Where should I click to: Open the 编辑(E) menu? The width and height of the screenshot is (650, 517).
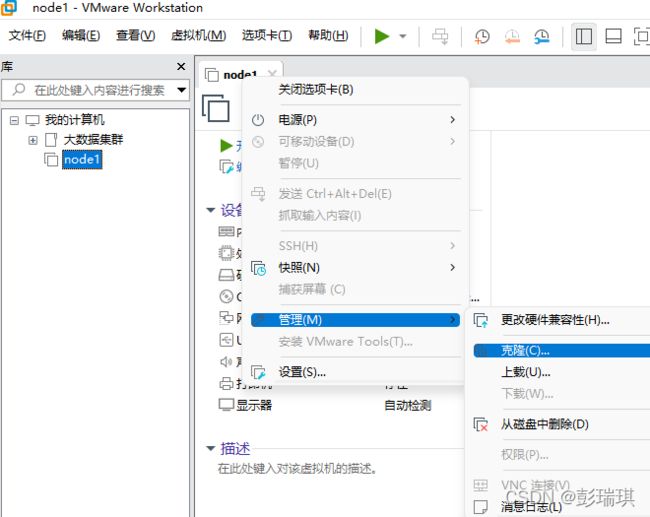coord(81,35)
